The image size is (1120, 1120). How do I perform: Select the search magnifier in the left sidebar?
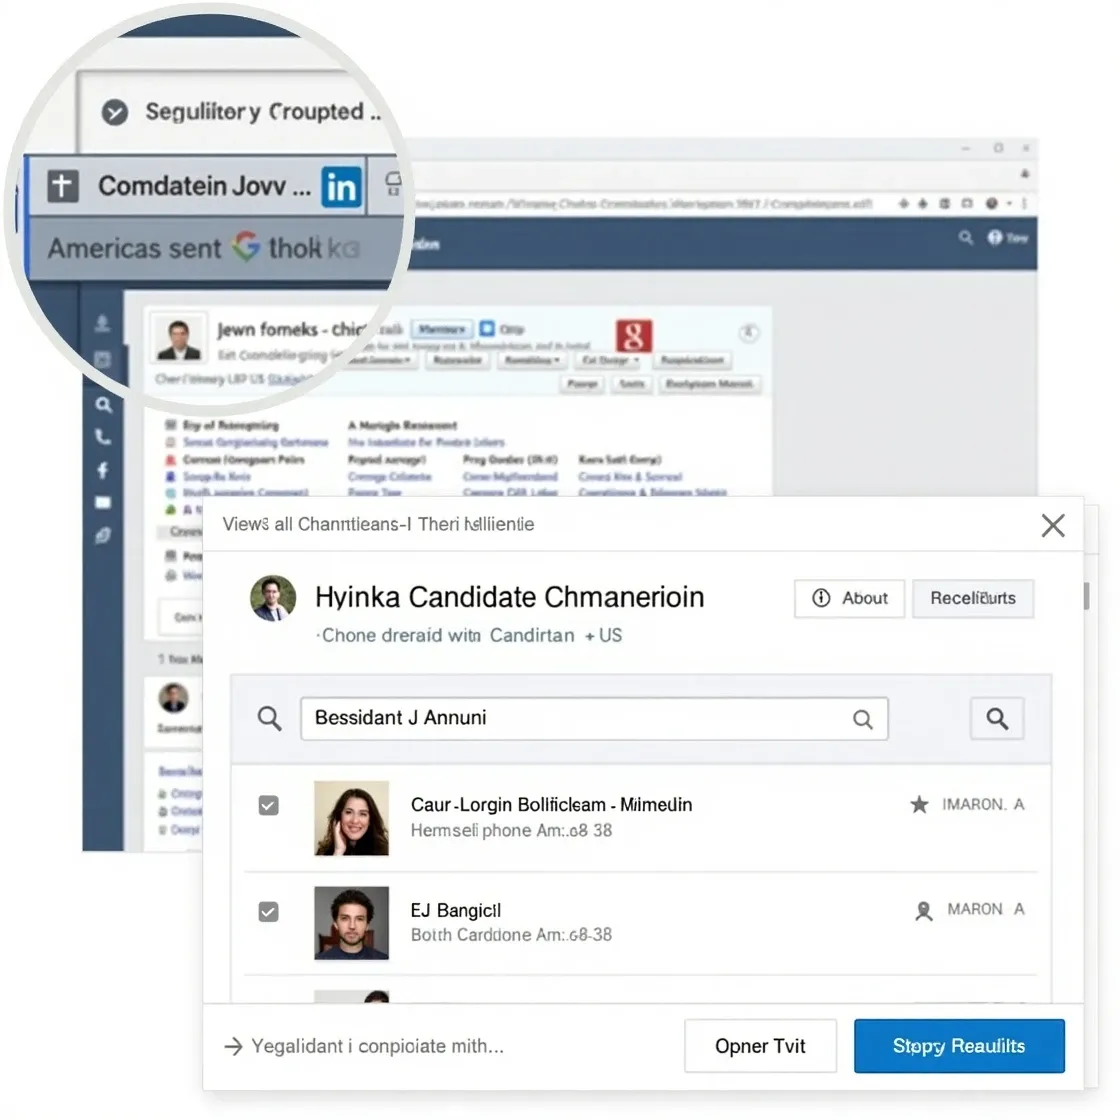pos(103,405)
